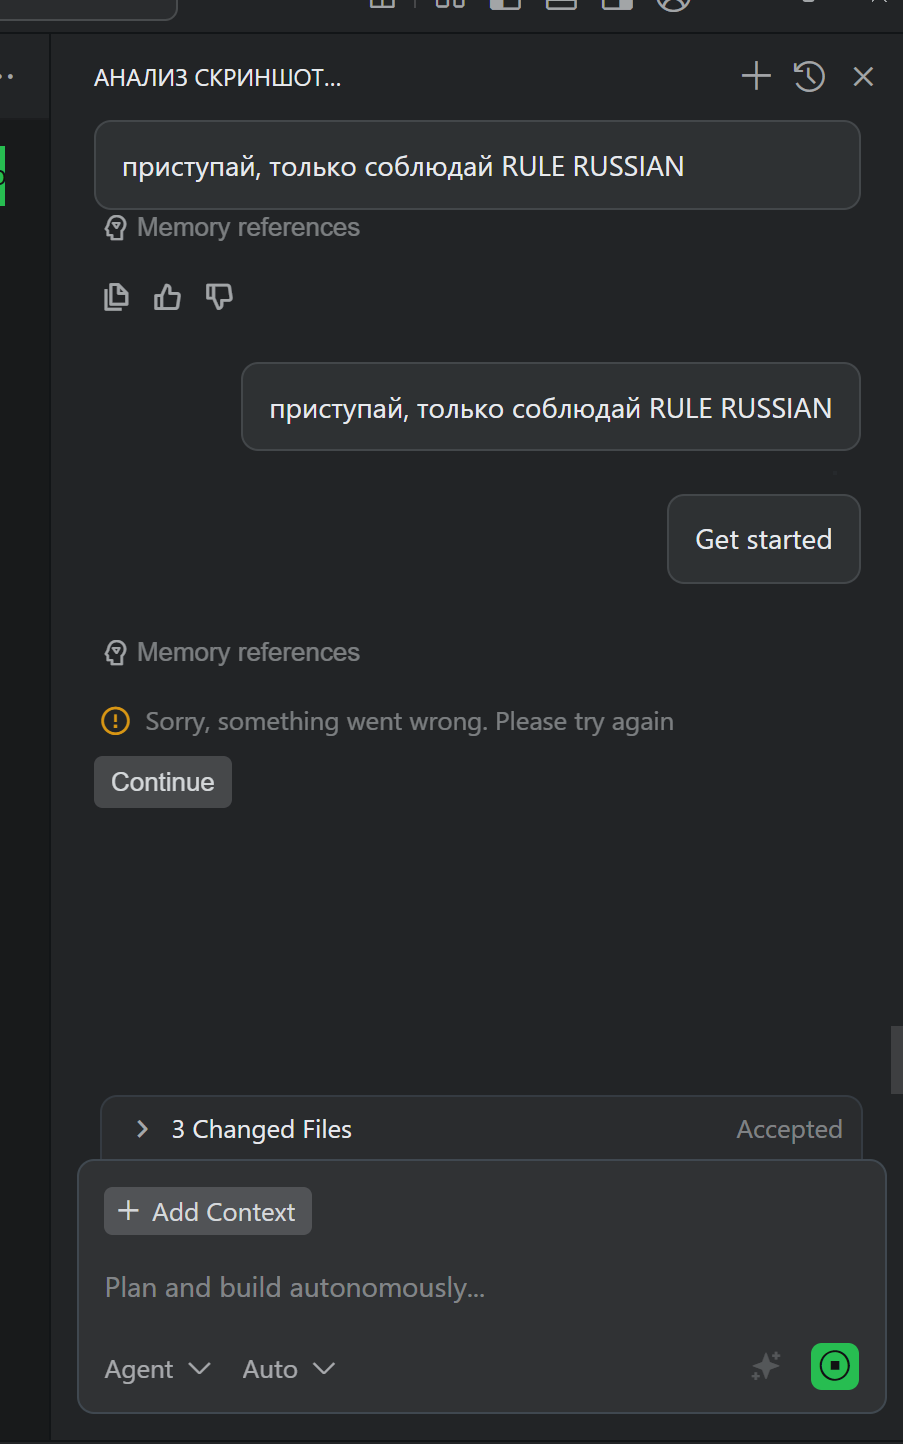Click the sparkle enhance-prompt icon
The height and width of the screenshot is (1444, 903).
tap(766, 1366)
